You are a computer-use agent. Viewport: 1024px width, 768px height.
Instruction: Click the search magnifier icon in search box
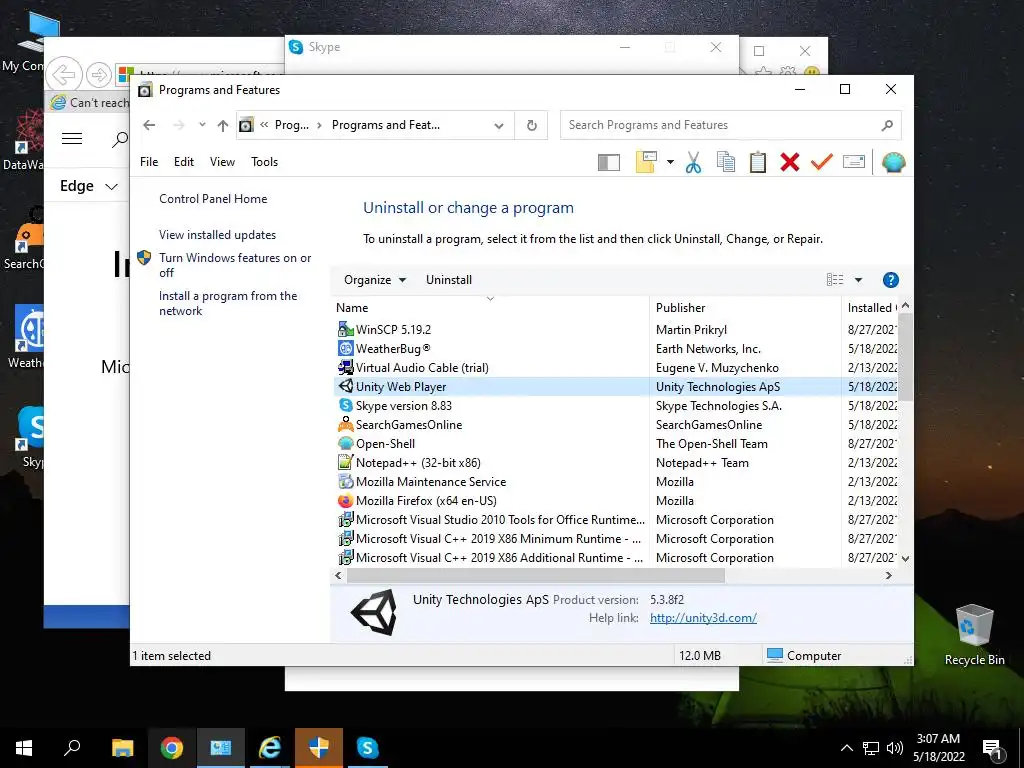[x=887, y=125]
